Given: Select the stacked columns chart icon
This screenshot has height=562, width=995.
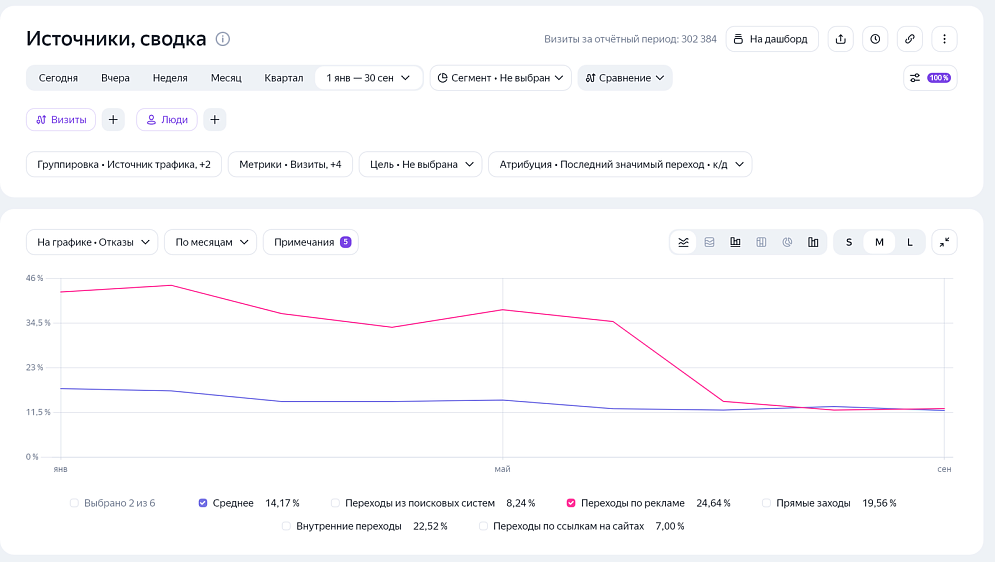Looking at the screenshot, I should coord(761,242).
